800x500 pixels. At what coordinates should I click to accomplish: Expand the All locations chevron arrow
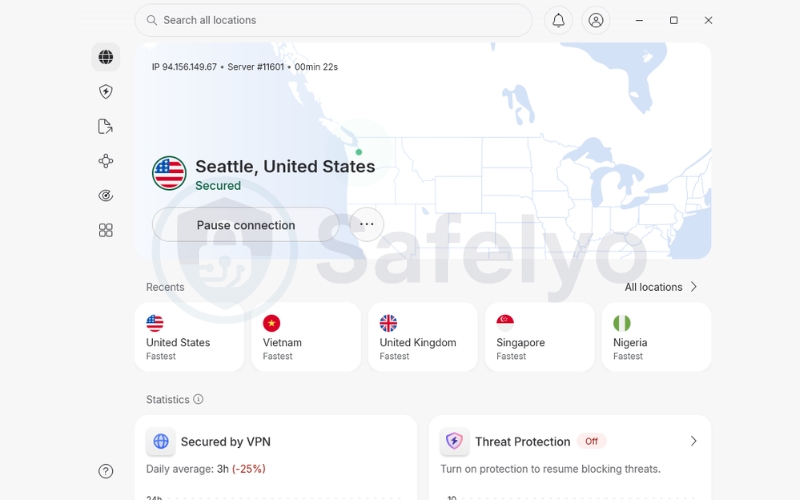click(693, 287)
